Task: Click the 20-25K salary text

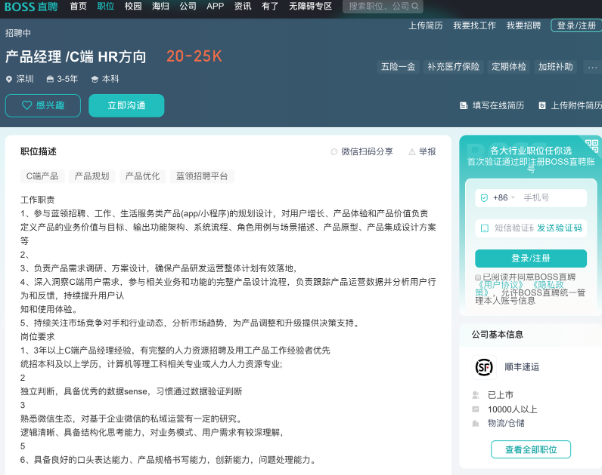Action: click(x=194, y=56)
